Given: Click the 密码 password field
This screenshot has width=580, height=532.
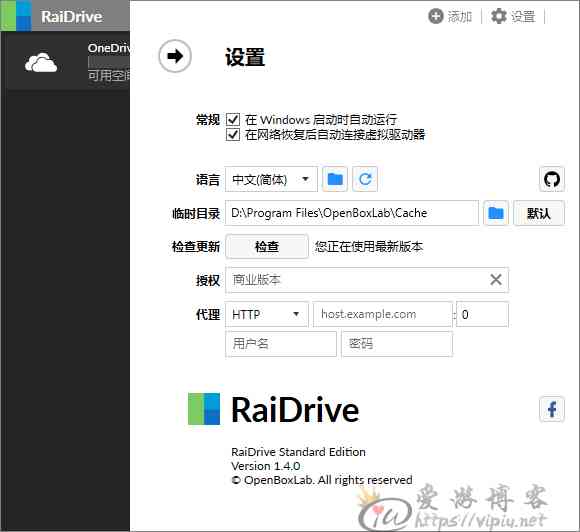Looking at the screenshot, I should [x=397, y=344].
